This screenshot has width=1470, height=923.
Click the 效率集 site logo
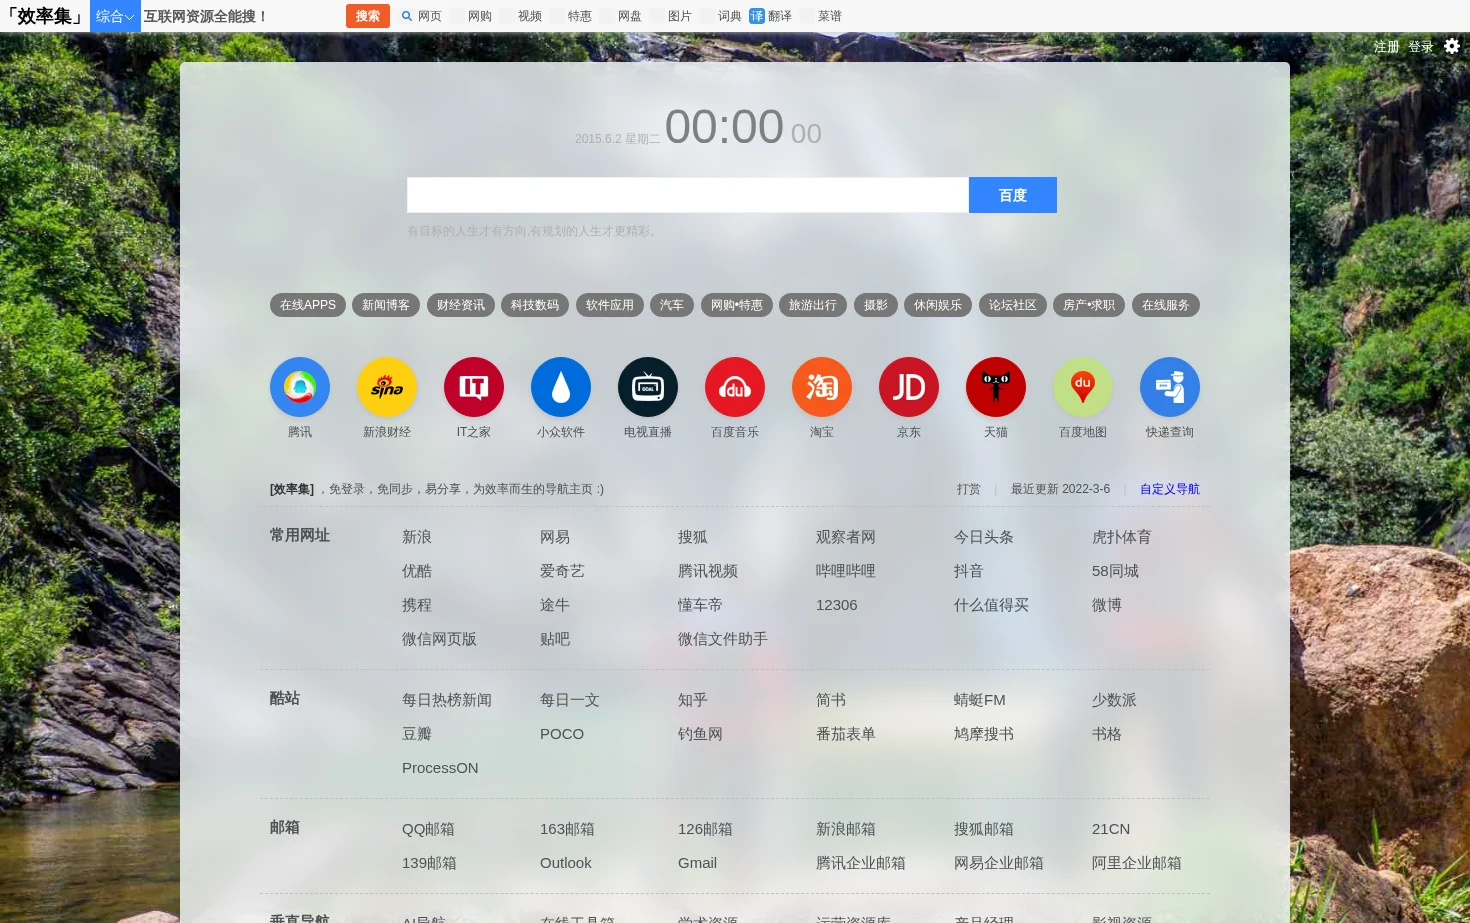click(x=44, y=16)
